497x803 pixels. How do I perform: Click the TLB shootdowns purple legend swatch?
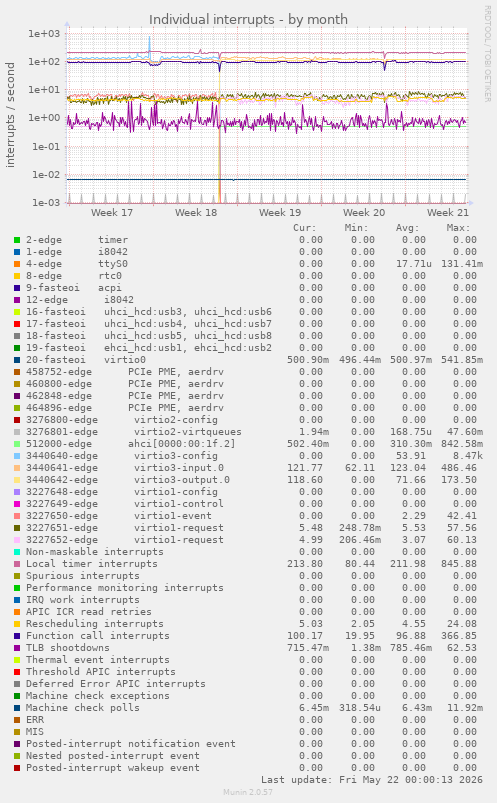(x=17, y=648)
